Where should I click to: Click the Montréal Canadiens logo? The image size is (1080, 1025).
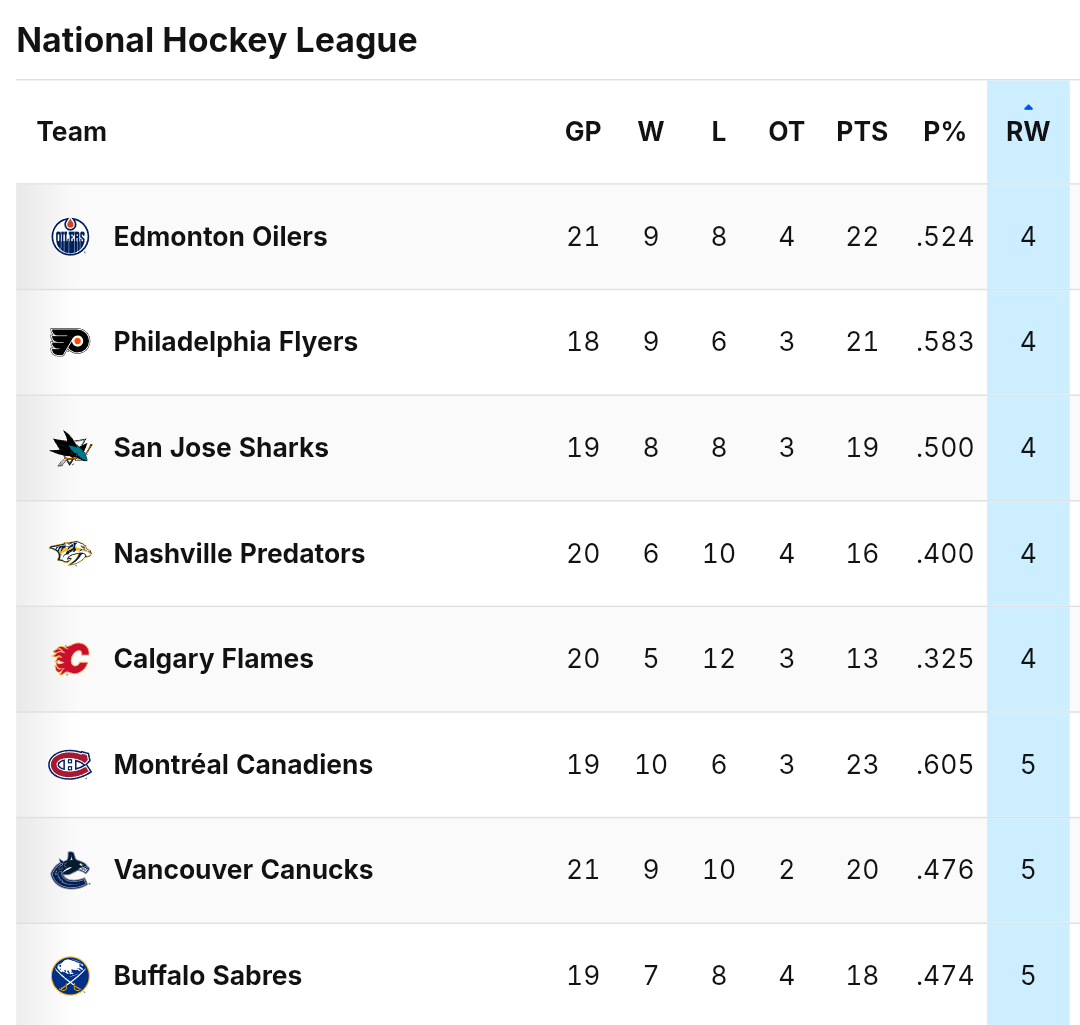click(x=70, y=765)
